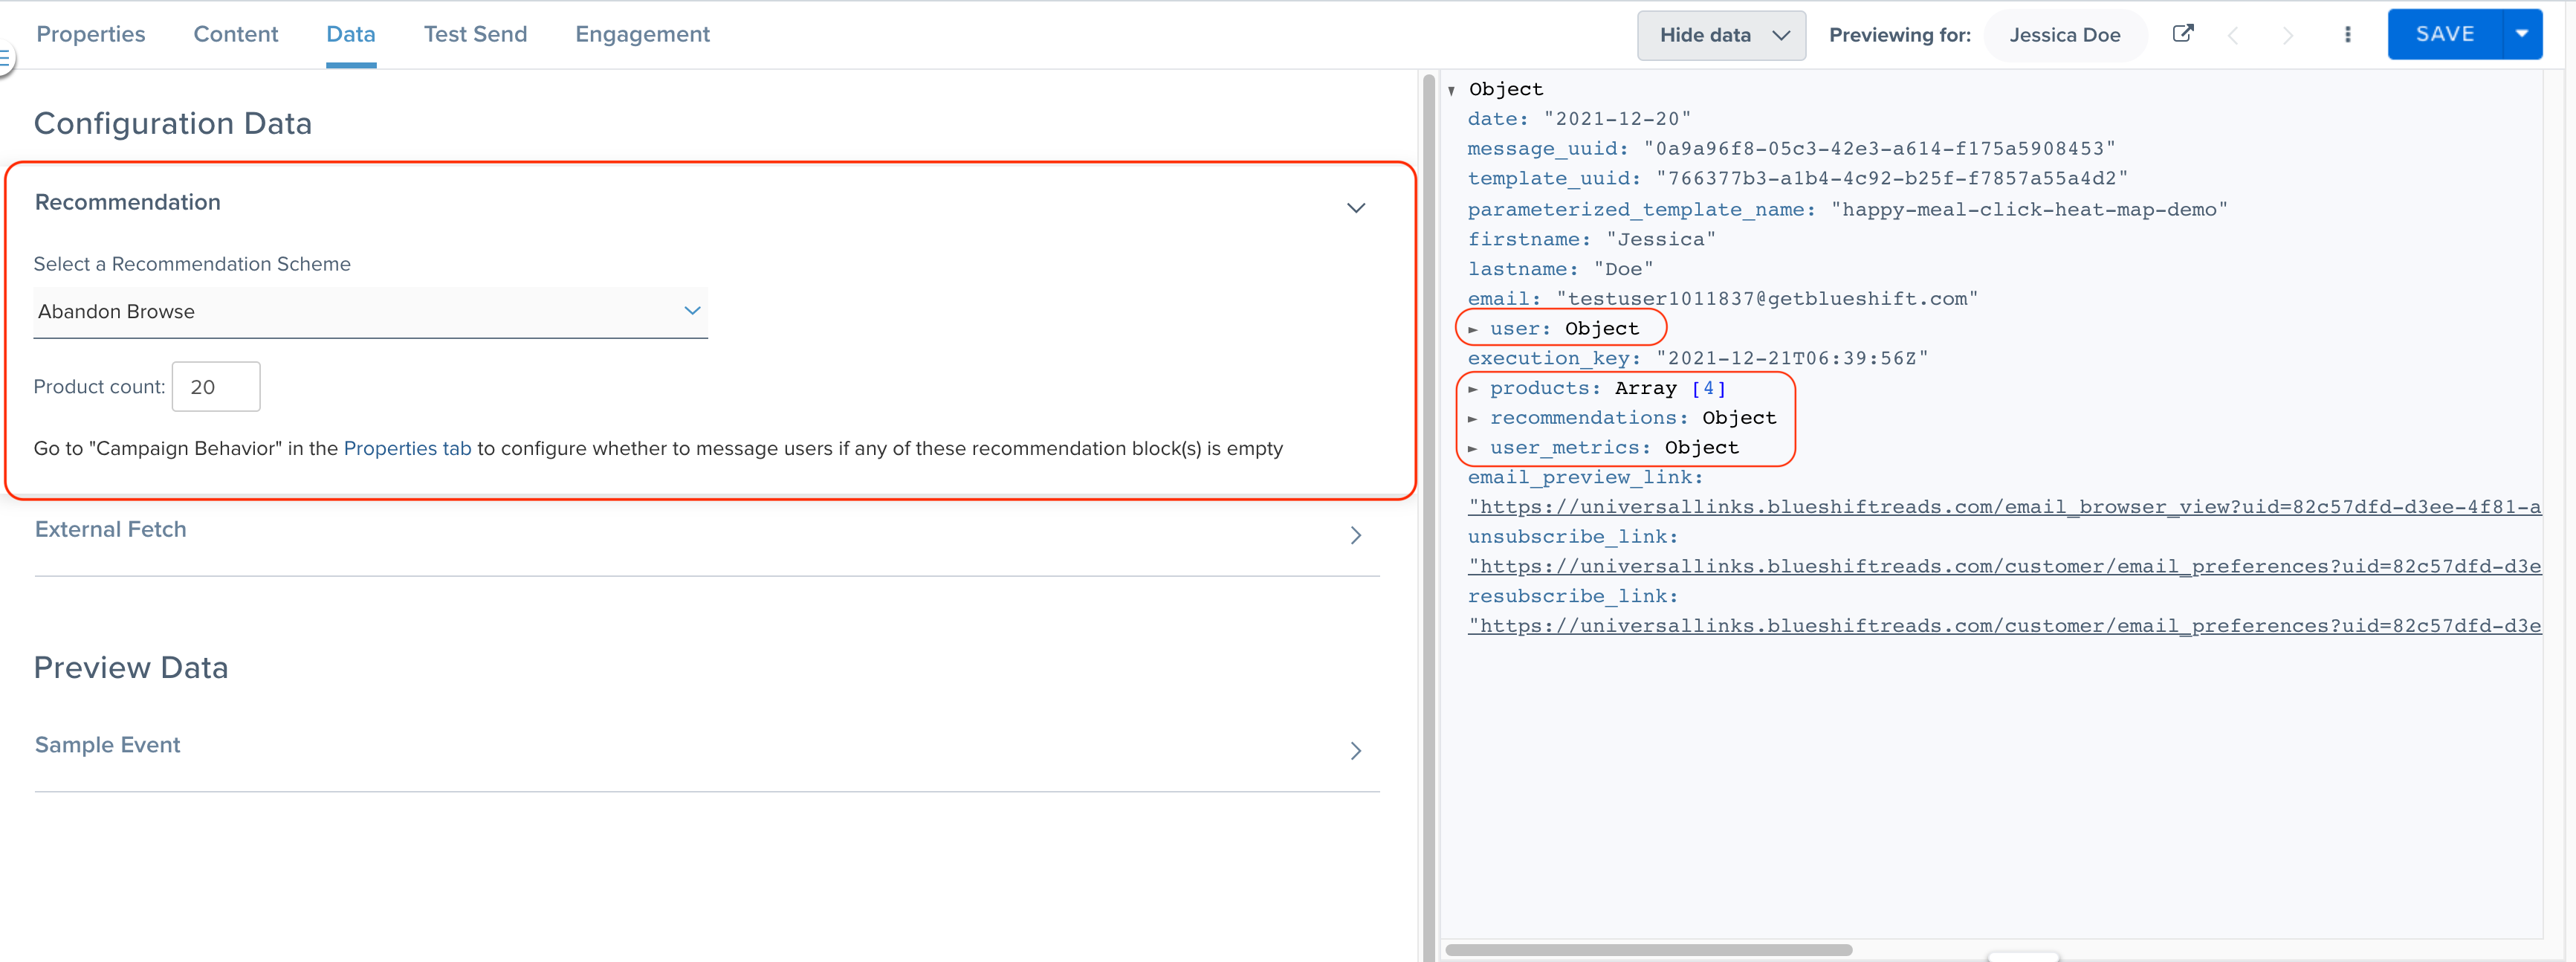Open the three-dot more options menu

(x=2347, y=35)
